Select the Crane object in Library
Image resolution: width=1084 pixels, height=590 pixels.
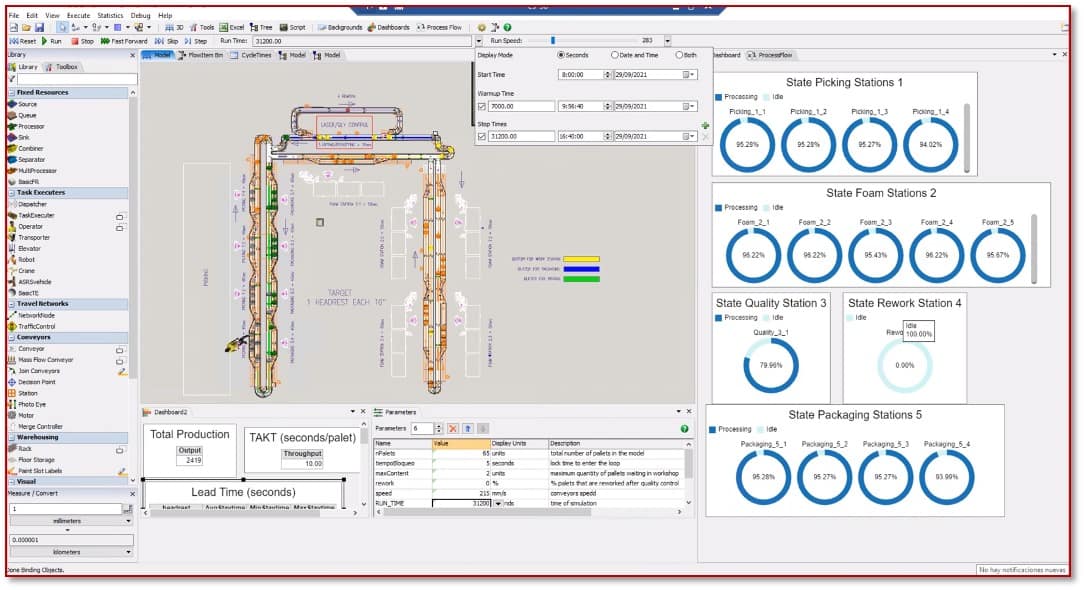(x=21, y=270)
